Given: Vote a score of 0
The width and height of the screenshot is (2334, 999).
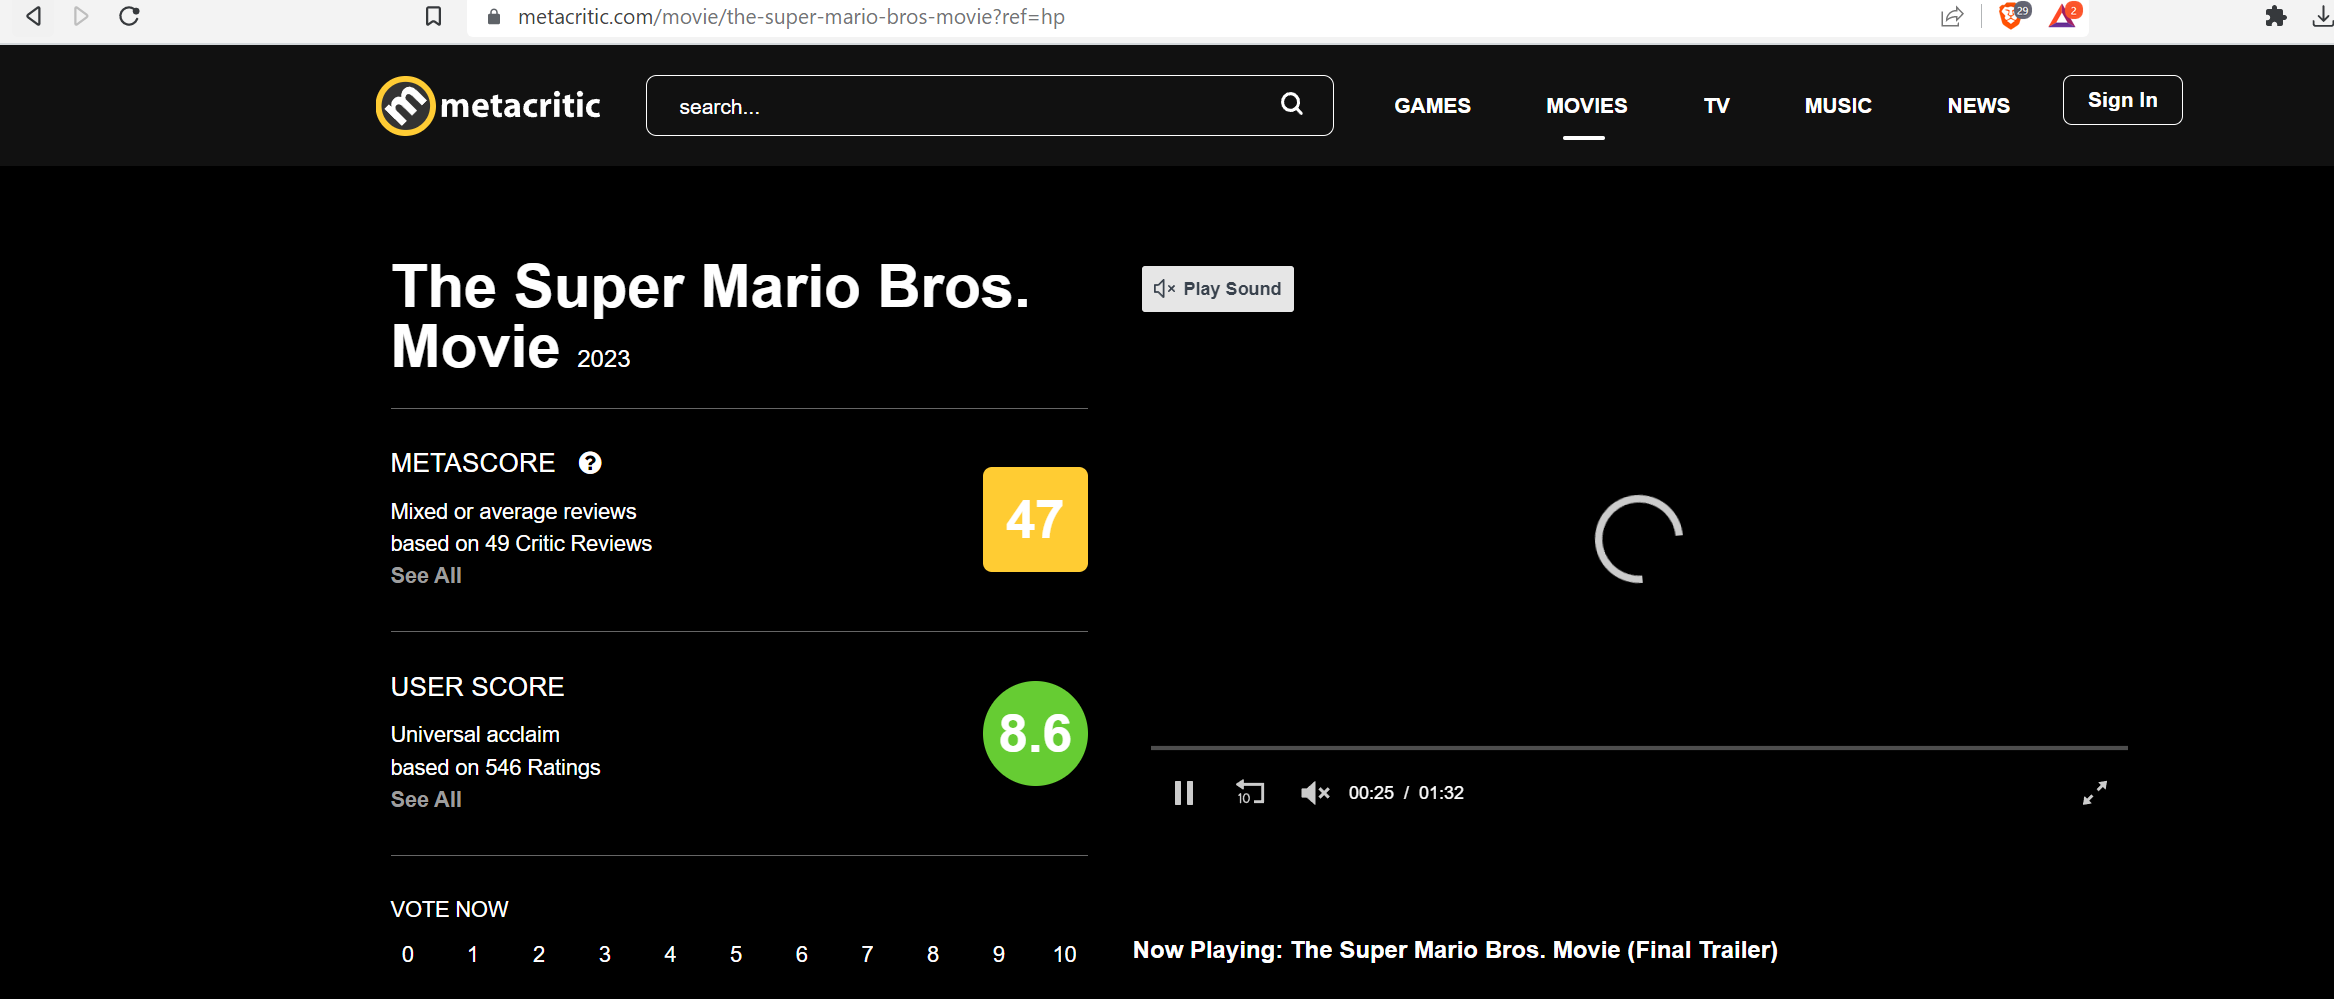Looking at the screenshot, I should point(408,954).
